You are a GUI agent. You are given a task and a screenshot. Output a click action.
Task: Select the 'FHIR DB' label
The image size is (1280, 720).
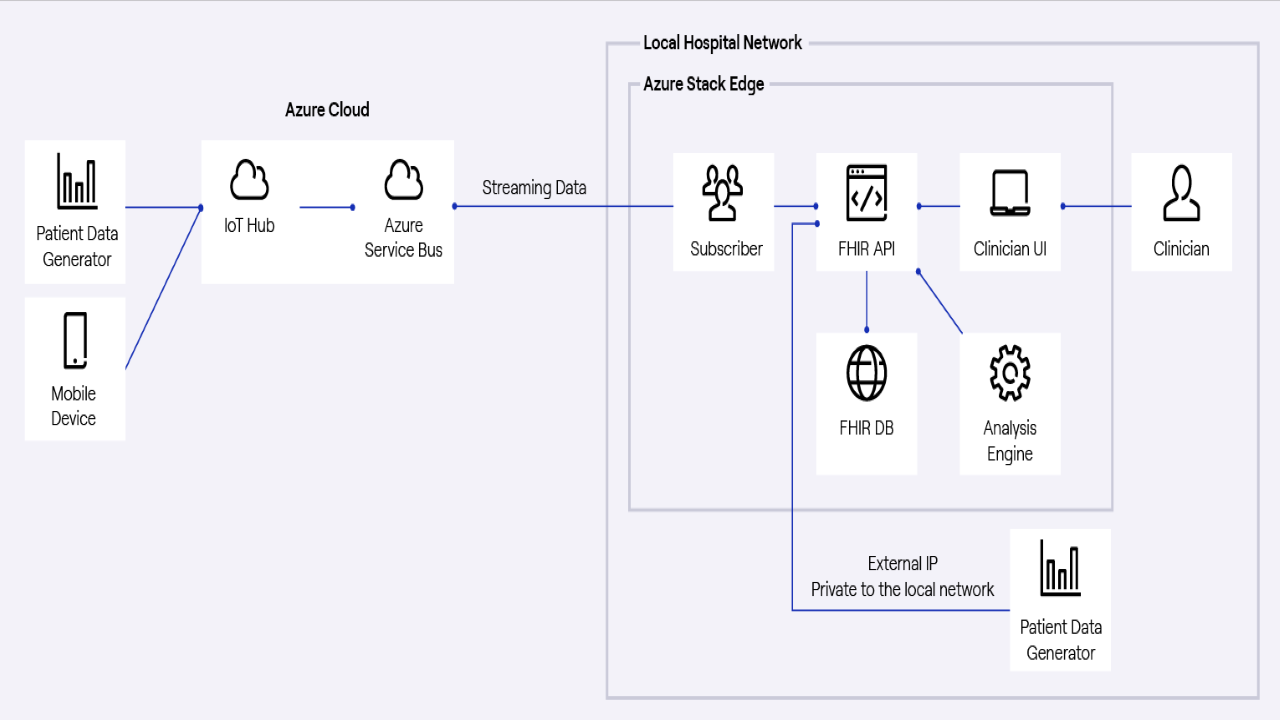pyautogui.click(x=866, y=428)
